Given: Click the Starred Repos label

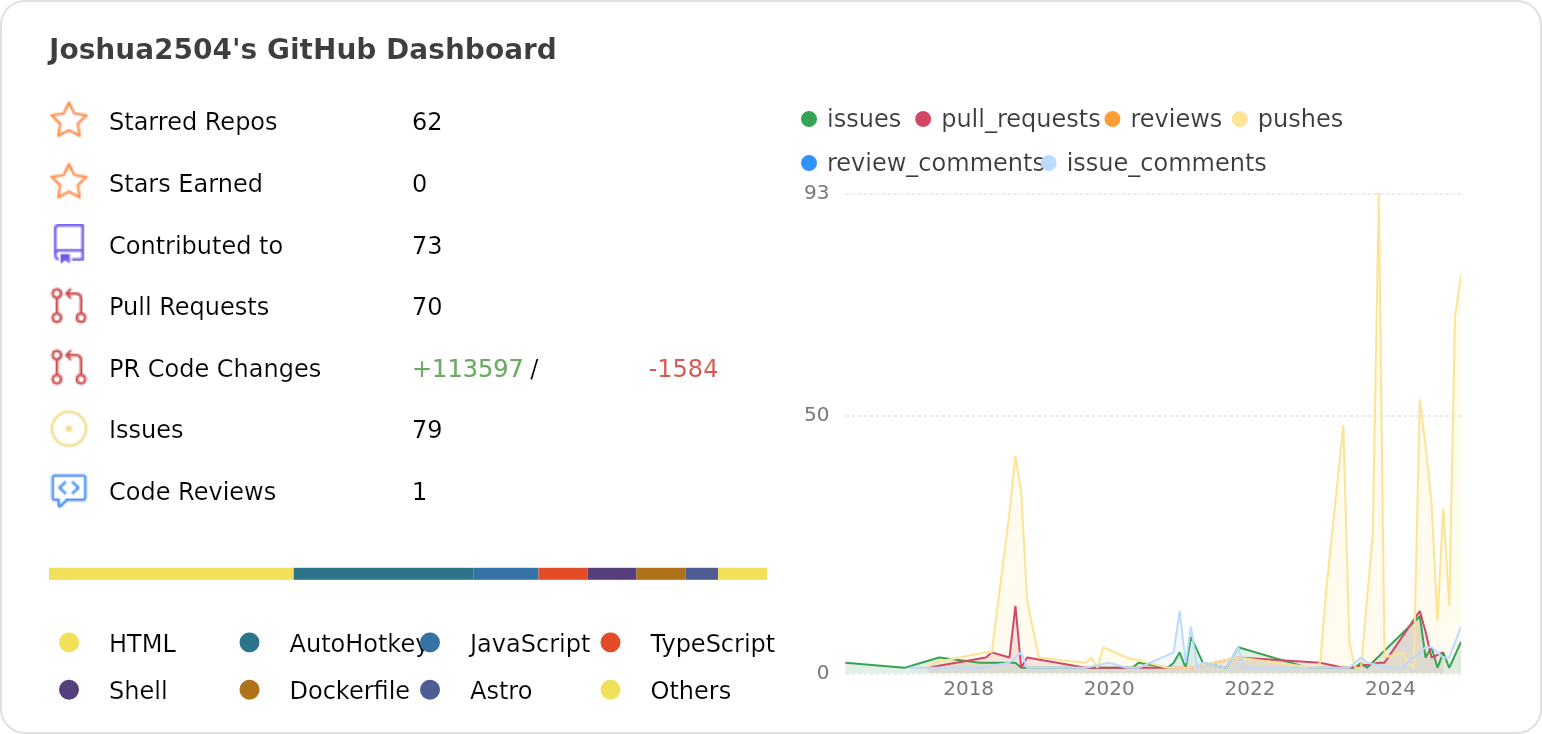Looking at the screenshot, I should (193, 122).
